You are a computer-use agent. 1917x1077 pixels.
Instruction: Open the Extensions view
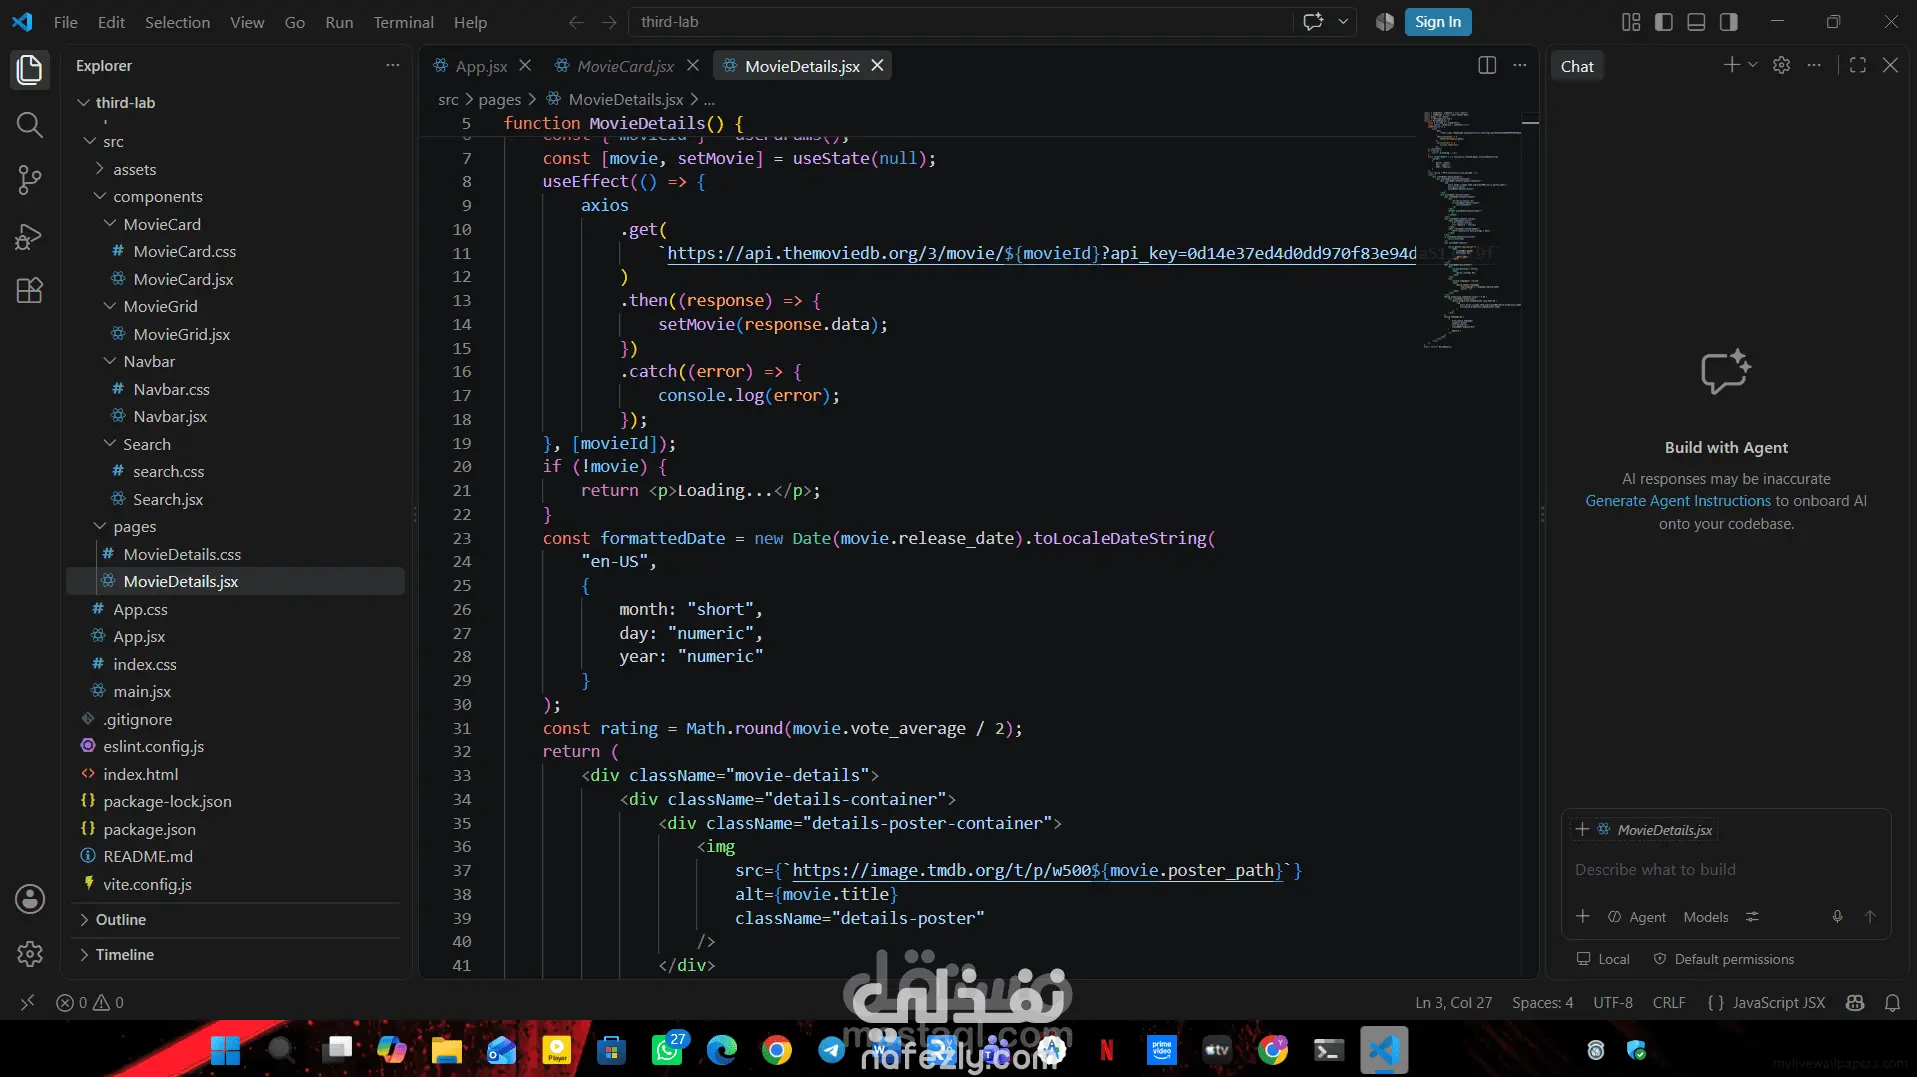[30, 291]
